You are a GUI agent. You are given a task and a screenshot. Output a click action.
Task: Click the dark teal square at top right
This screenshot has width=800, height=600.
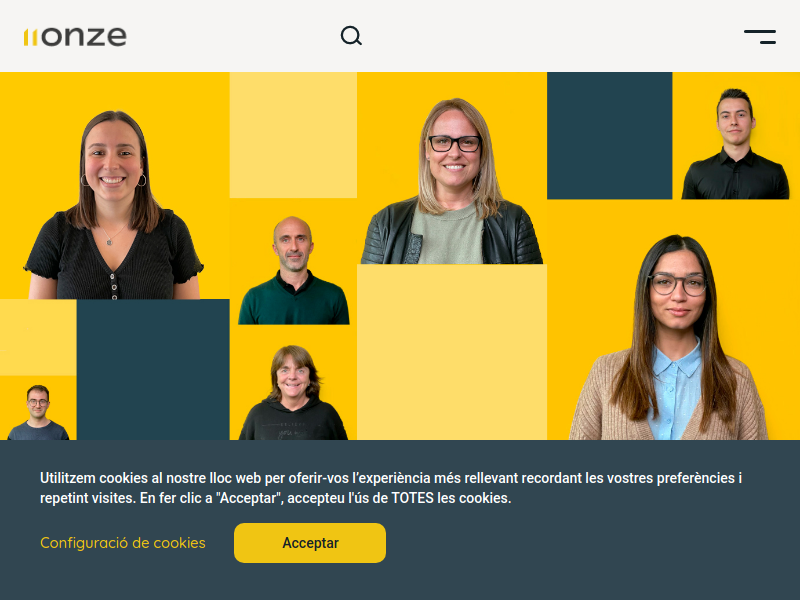[610, 135]
